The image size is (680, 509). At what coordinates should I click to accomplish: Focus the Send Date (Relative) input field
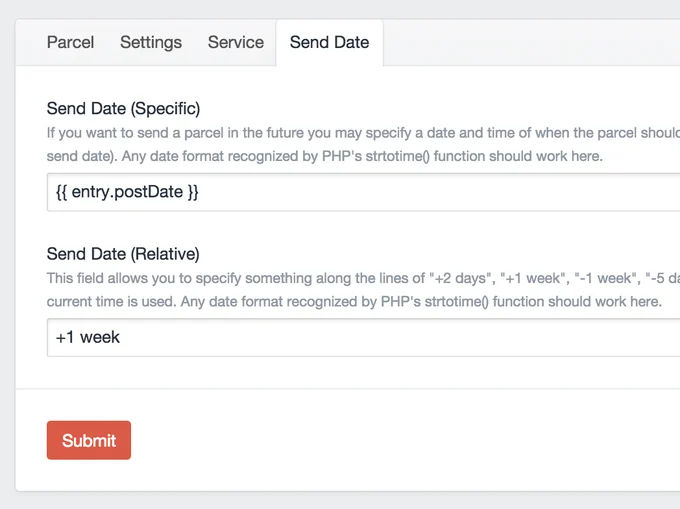363,337
